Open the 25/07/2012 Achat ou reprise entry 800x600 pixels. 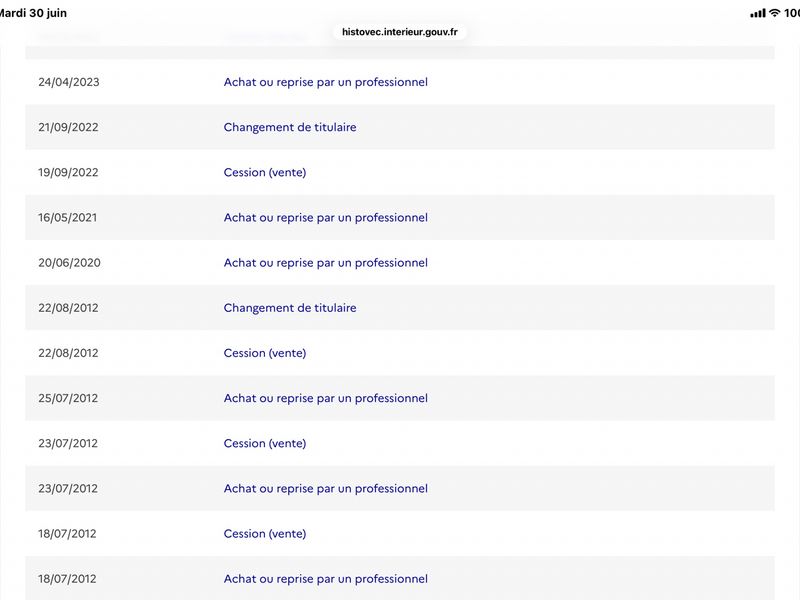pos(400,398)
